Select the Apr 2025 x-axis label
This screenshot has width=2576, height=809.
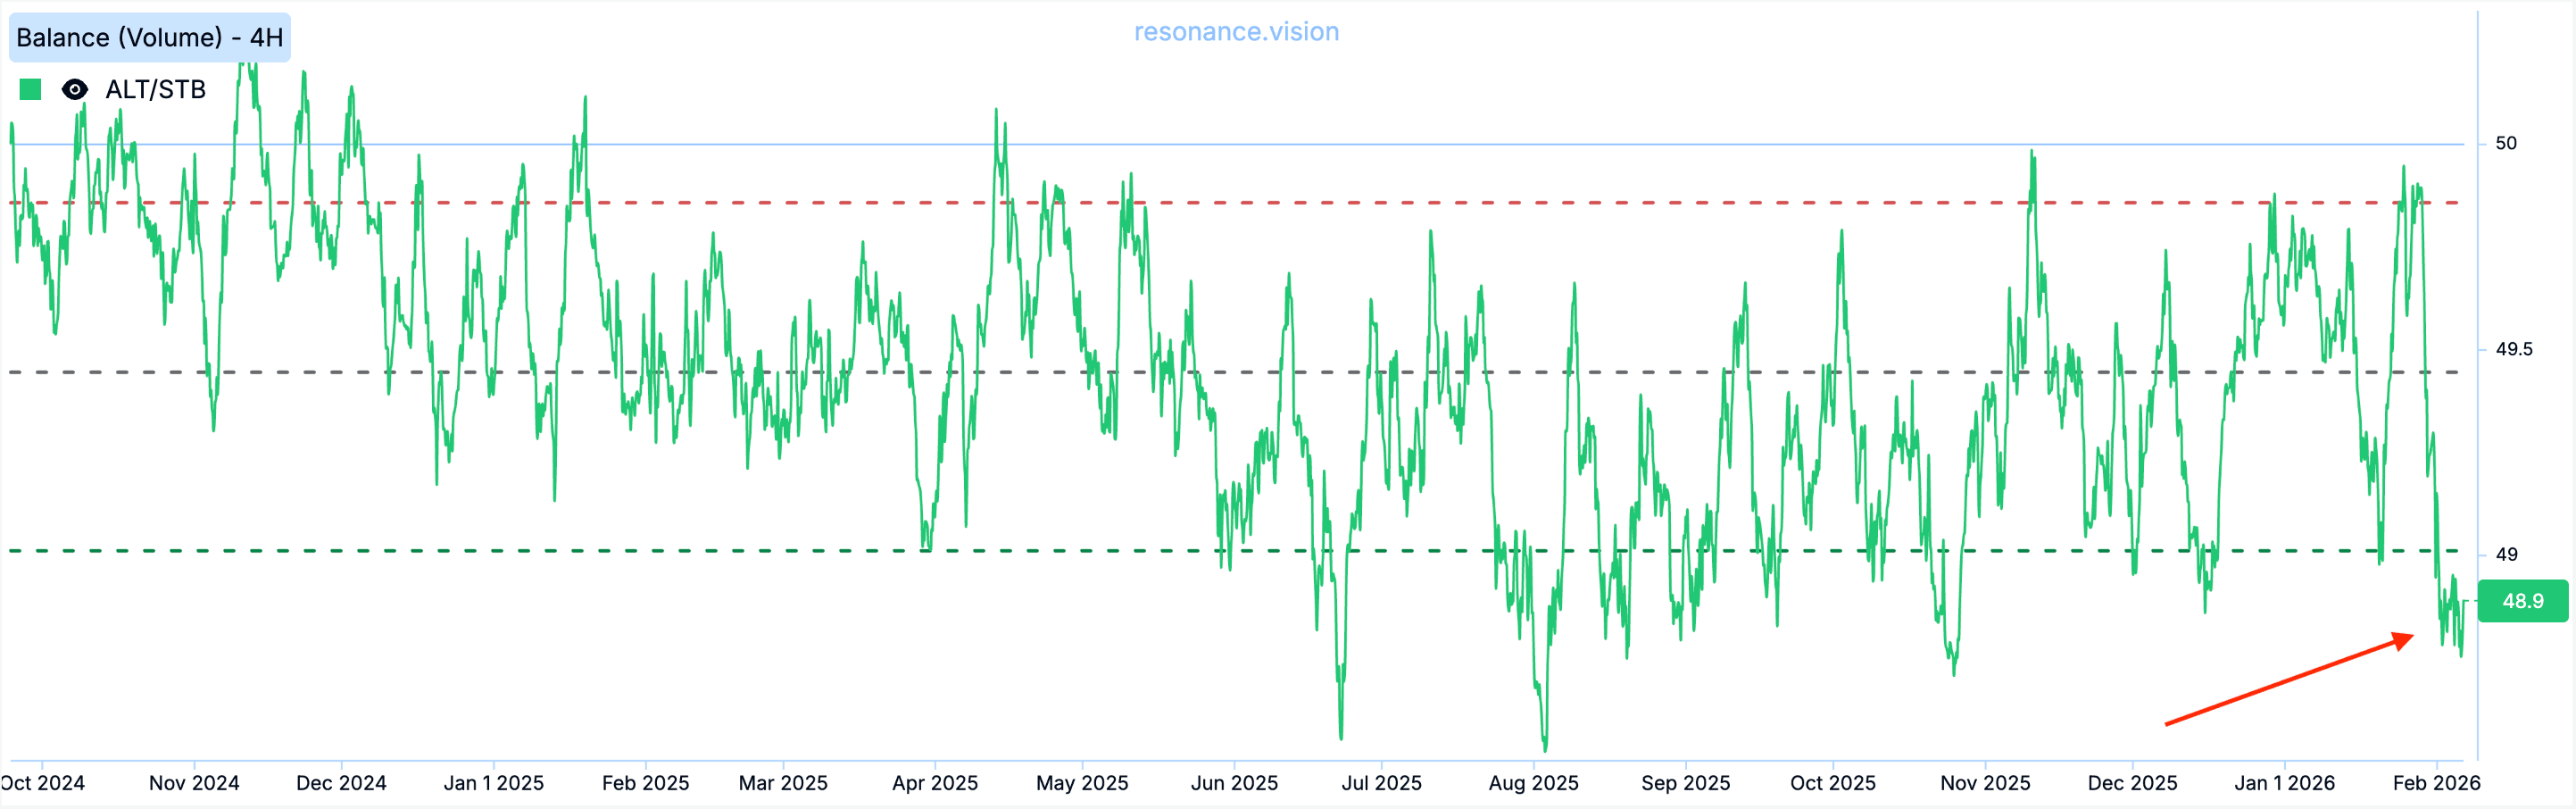click(x=934, y=783)
